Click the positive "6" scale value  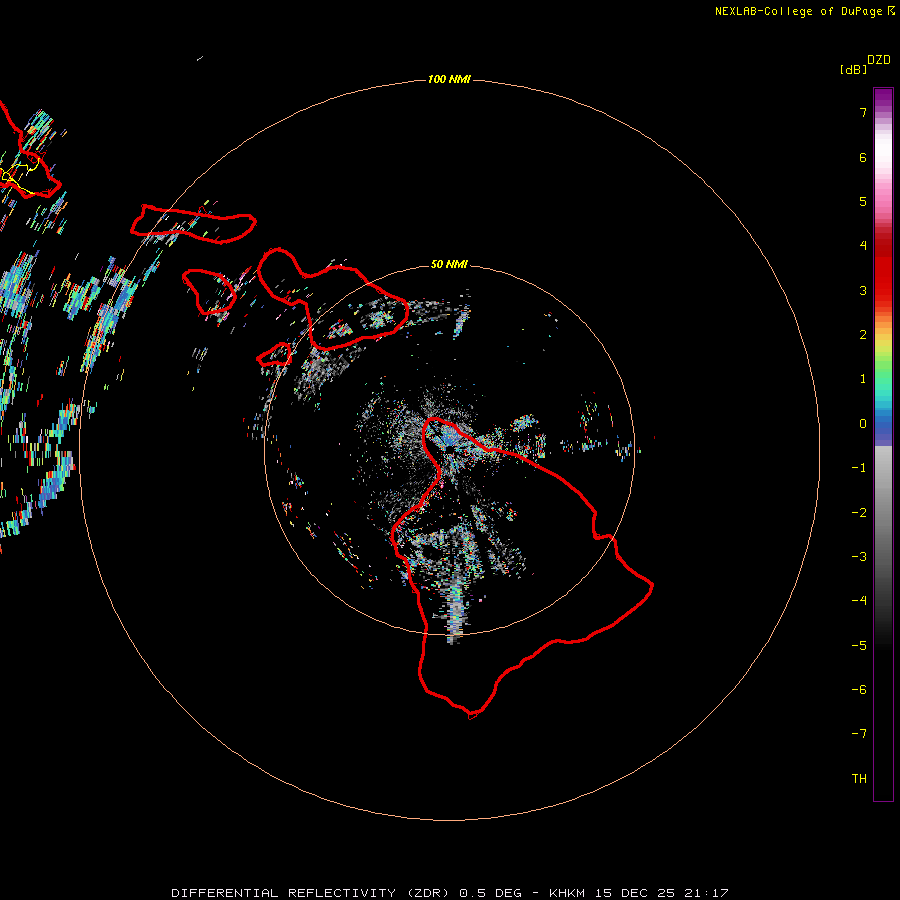(863, 157)
